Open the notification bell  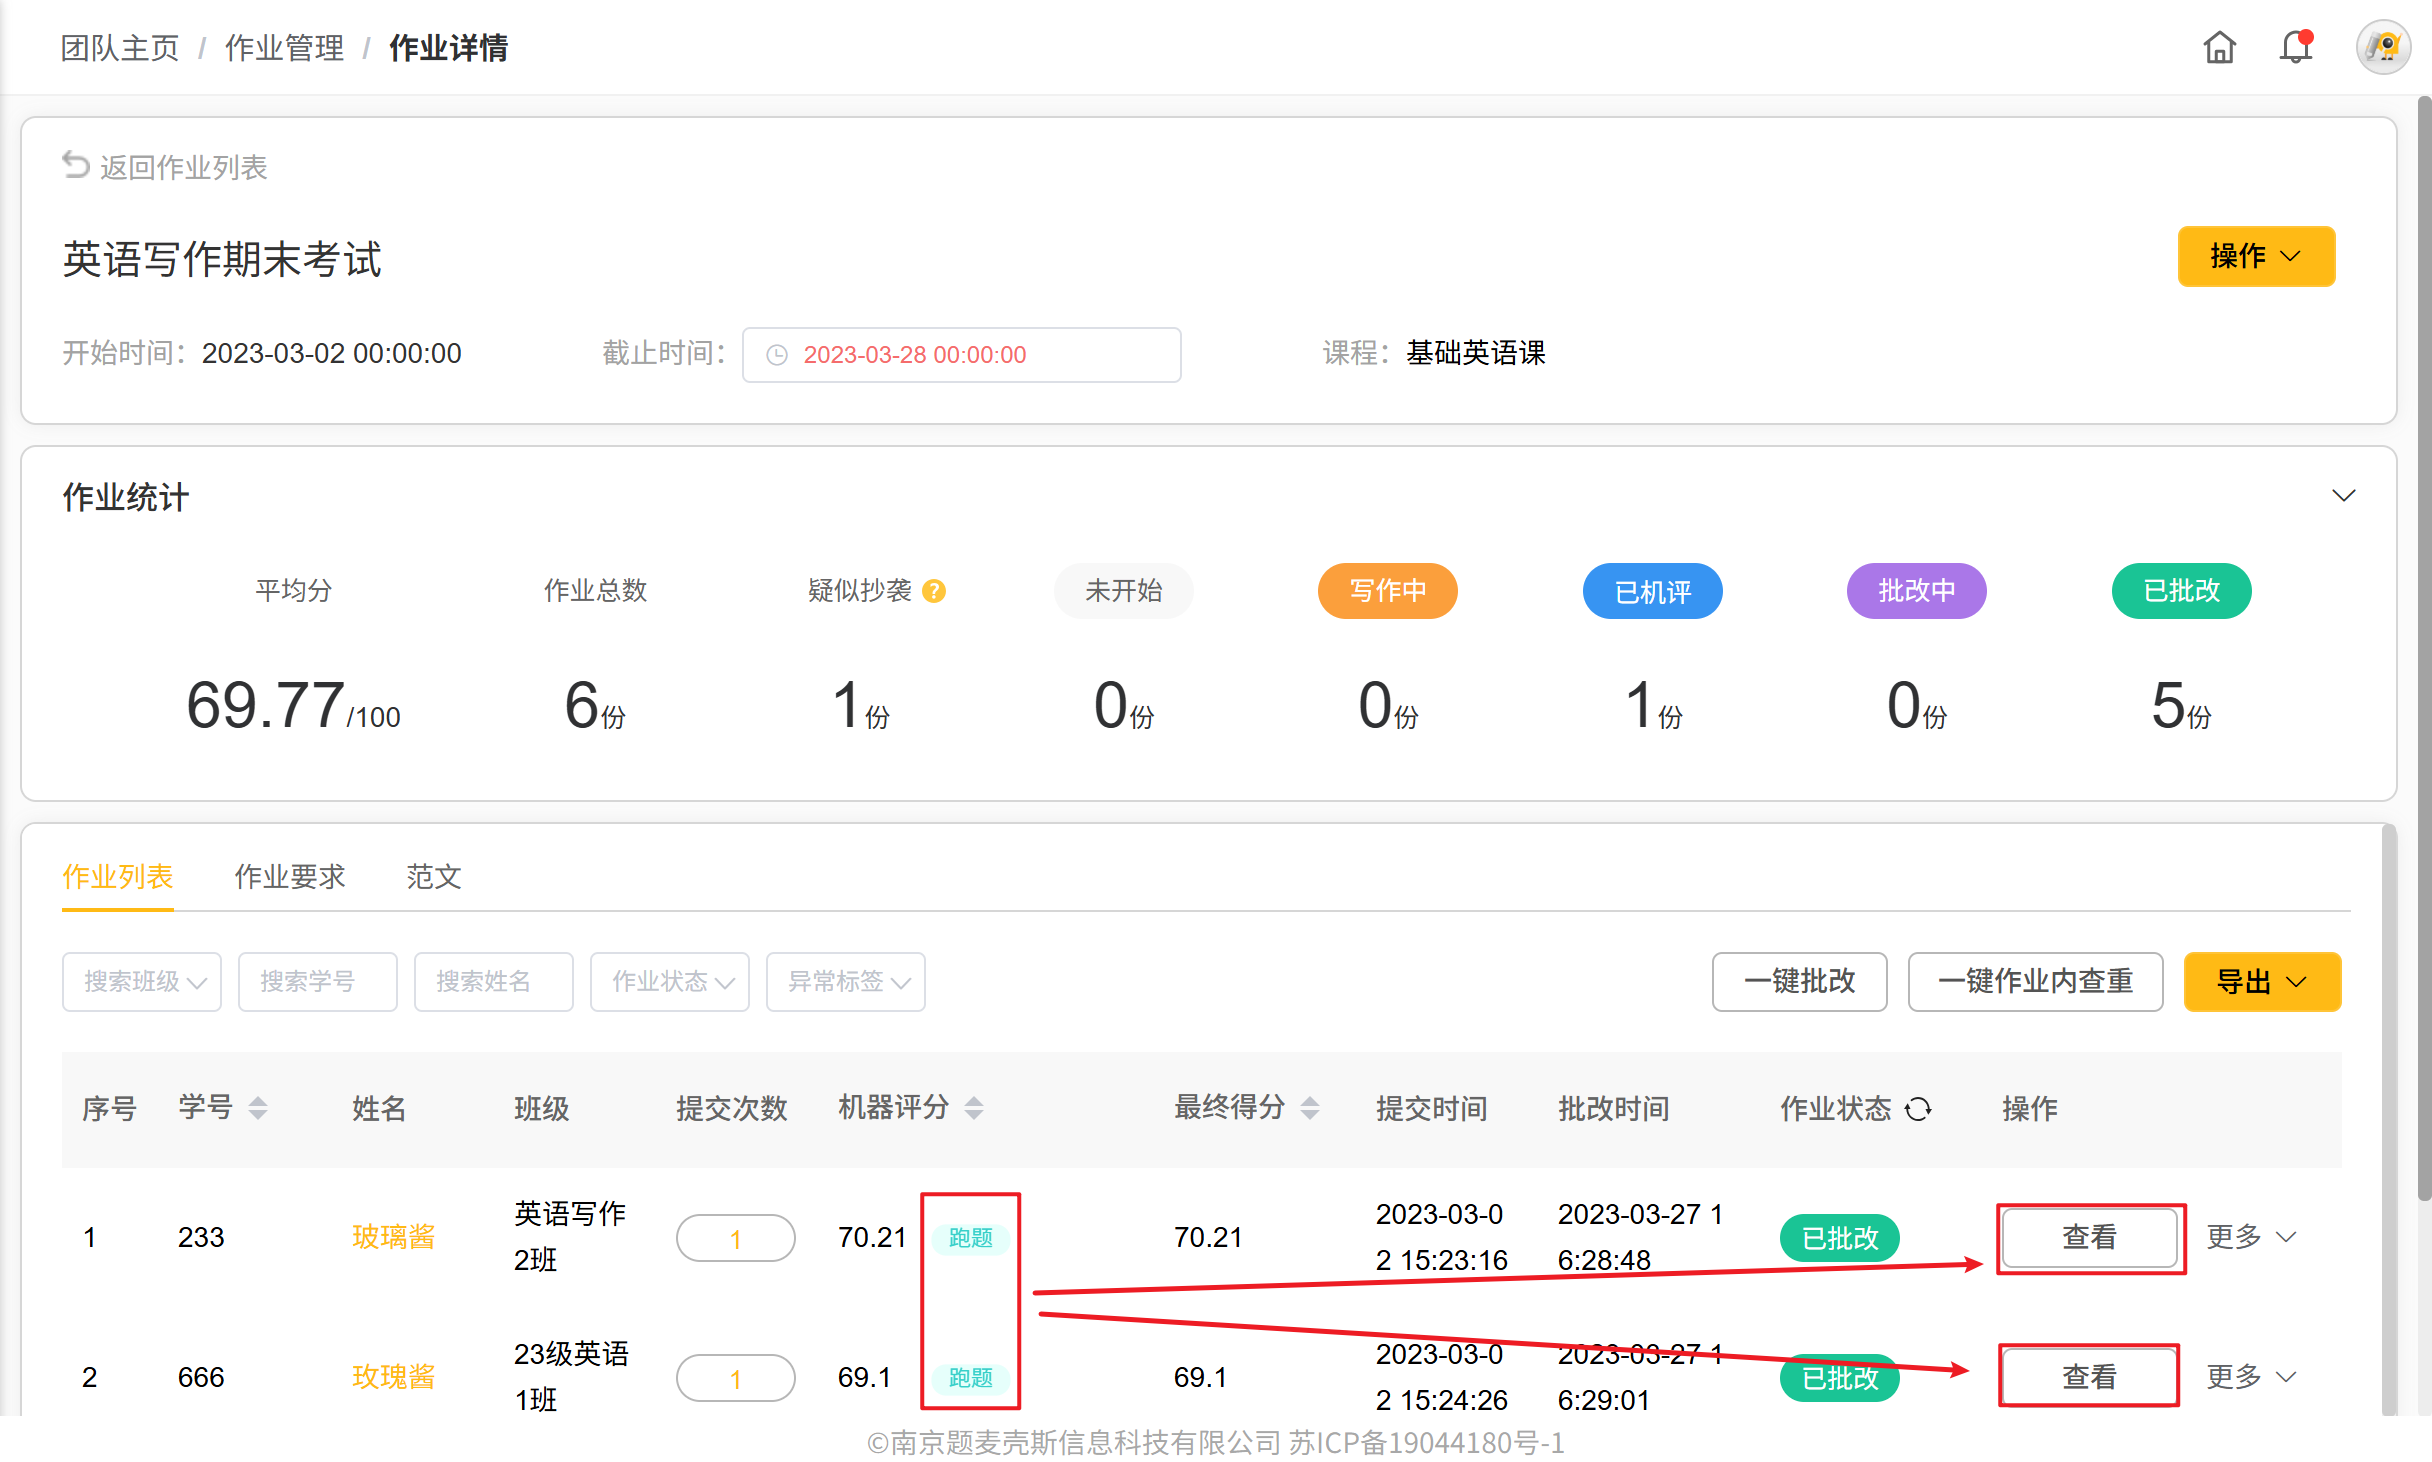click(2295, 47)
